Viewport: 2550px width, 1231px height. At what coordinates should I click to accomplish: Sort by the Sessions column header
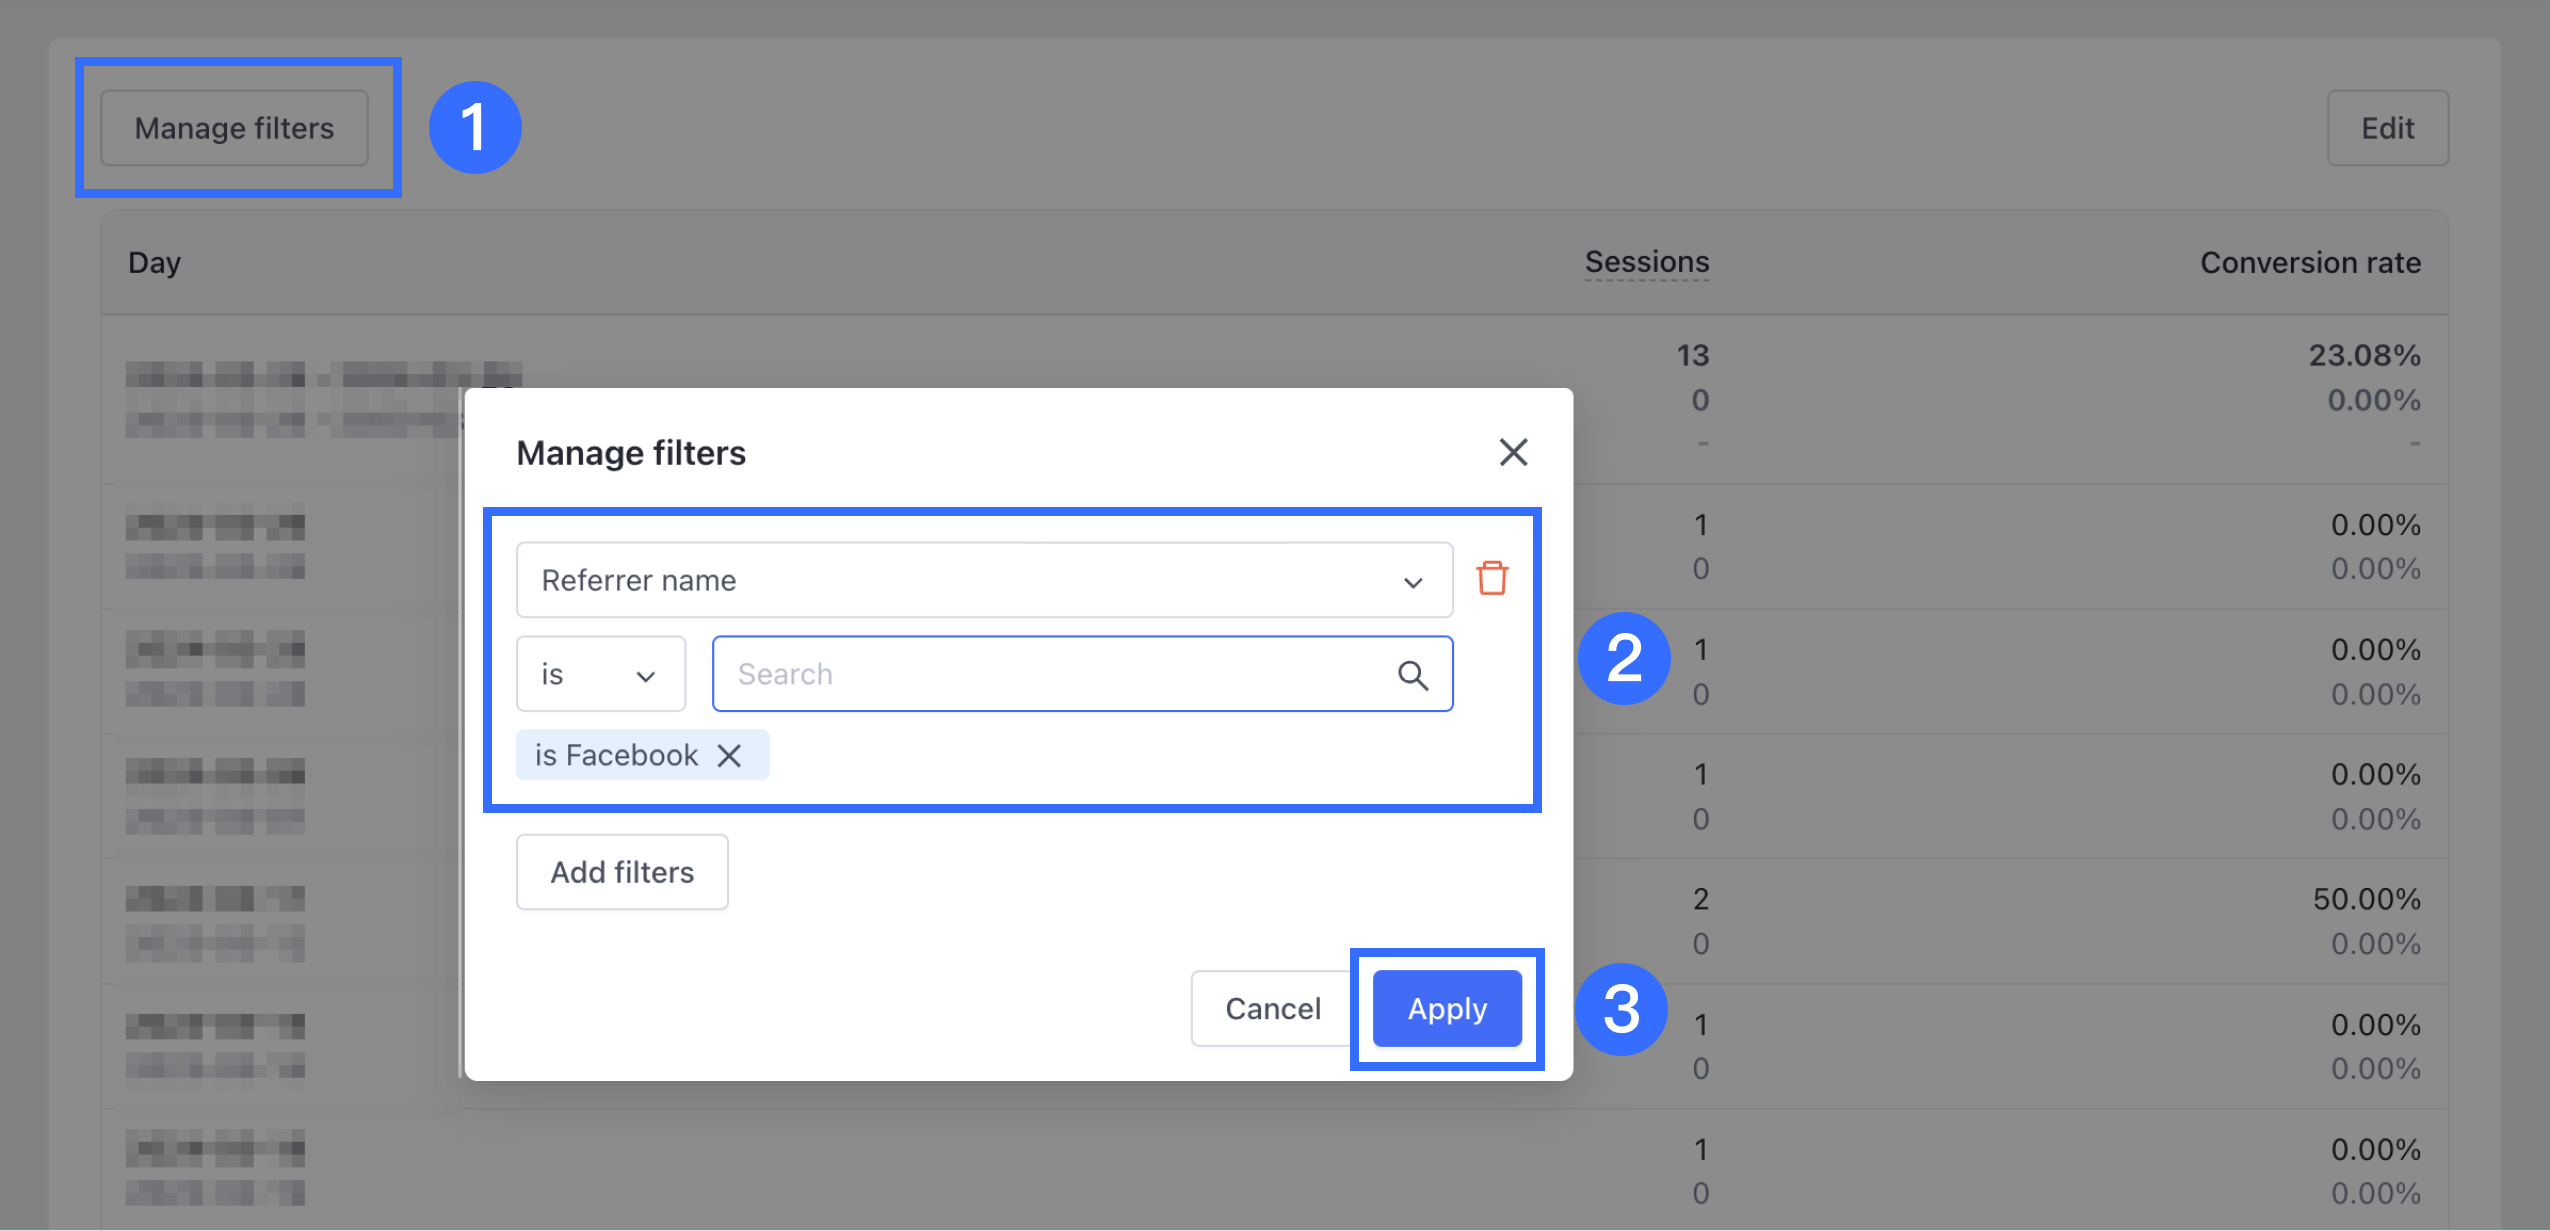[x=1646, y=262]
